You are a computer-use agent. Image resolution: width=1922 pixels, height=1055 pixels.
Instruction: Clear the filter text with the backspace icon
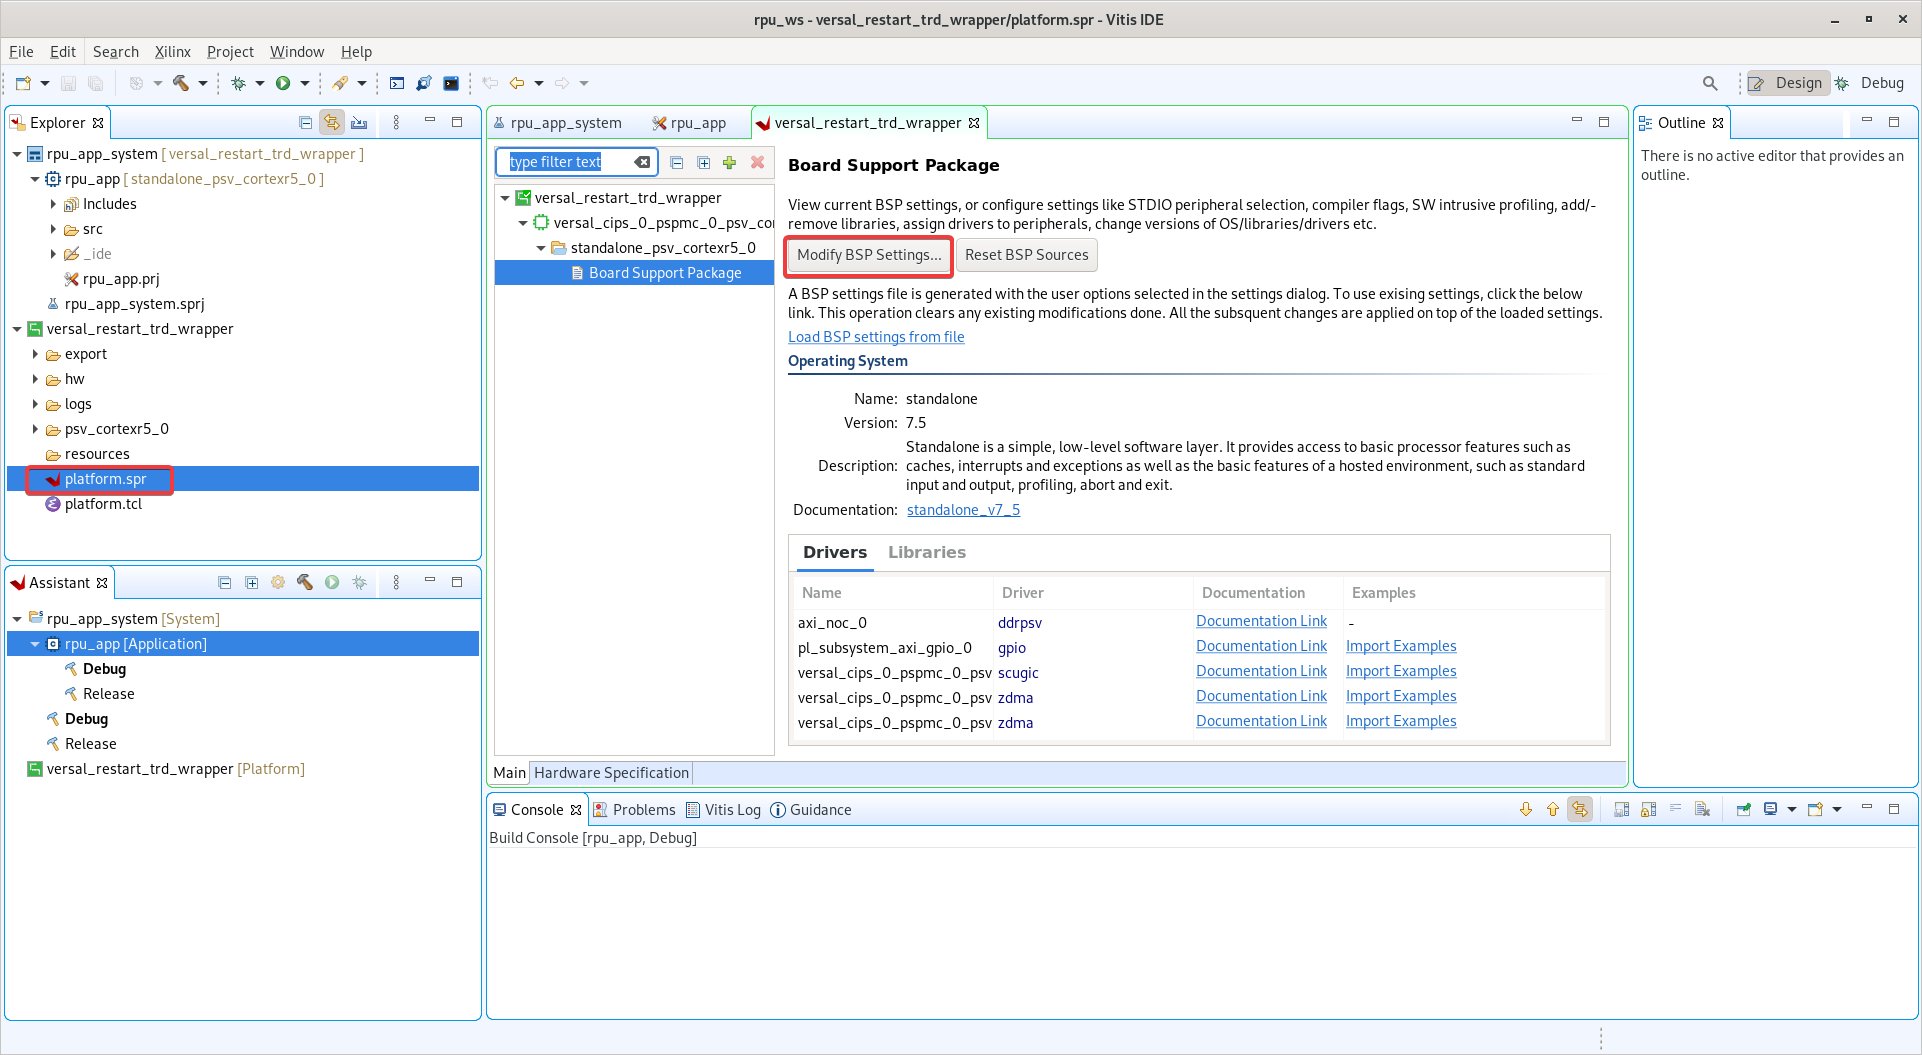point(642,162)
